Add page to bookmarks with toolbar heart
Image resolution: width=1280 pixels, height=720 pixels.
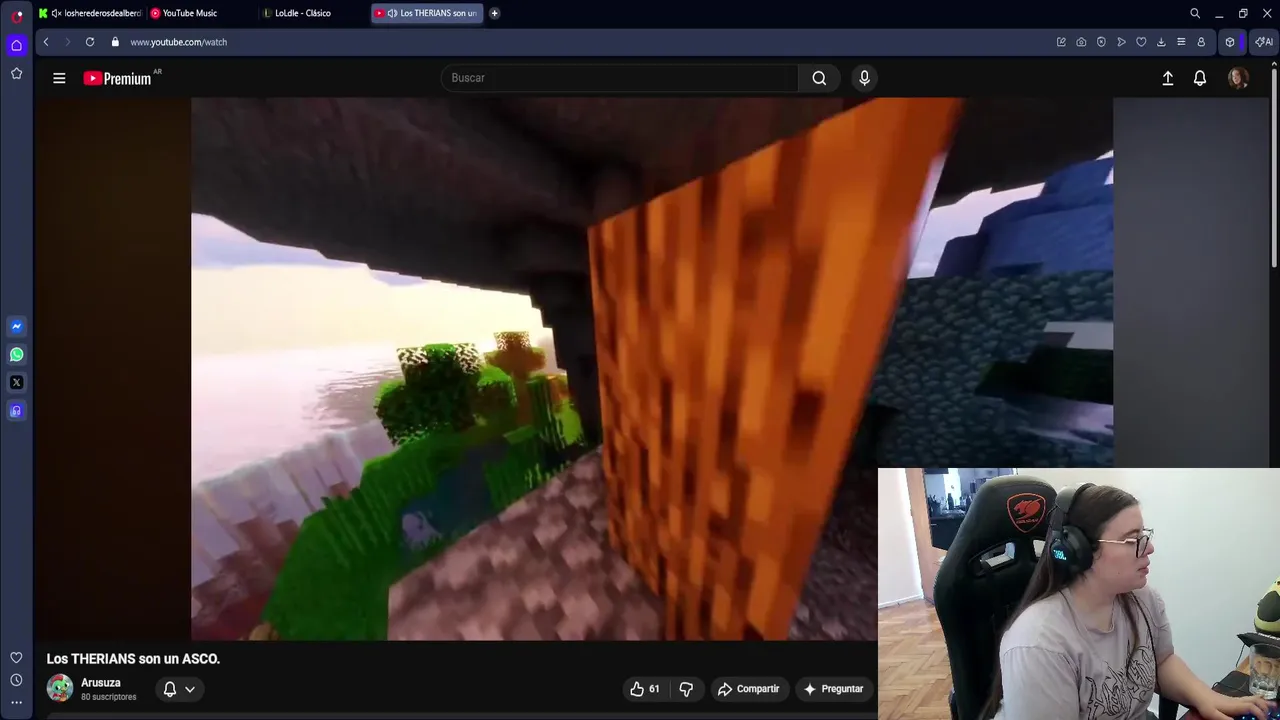tap(1141, 42)
